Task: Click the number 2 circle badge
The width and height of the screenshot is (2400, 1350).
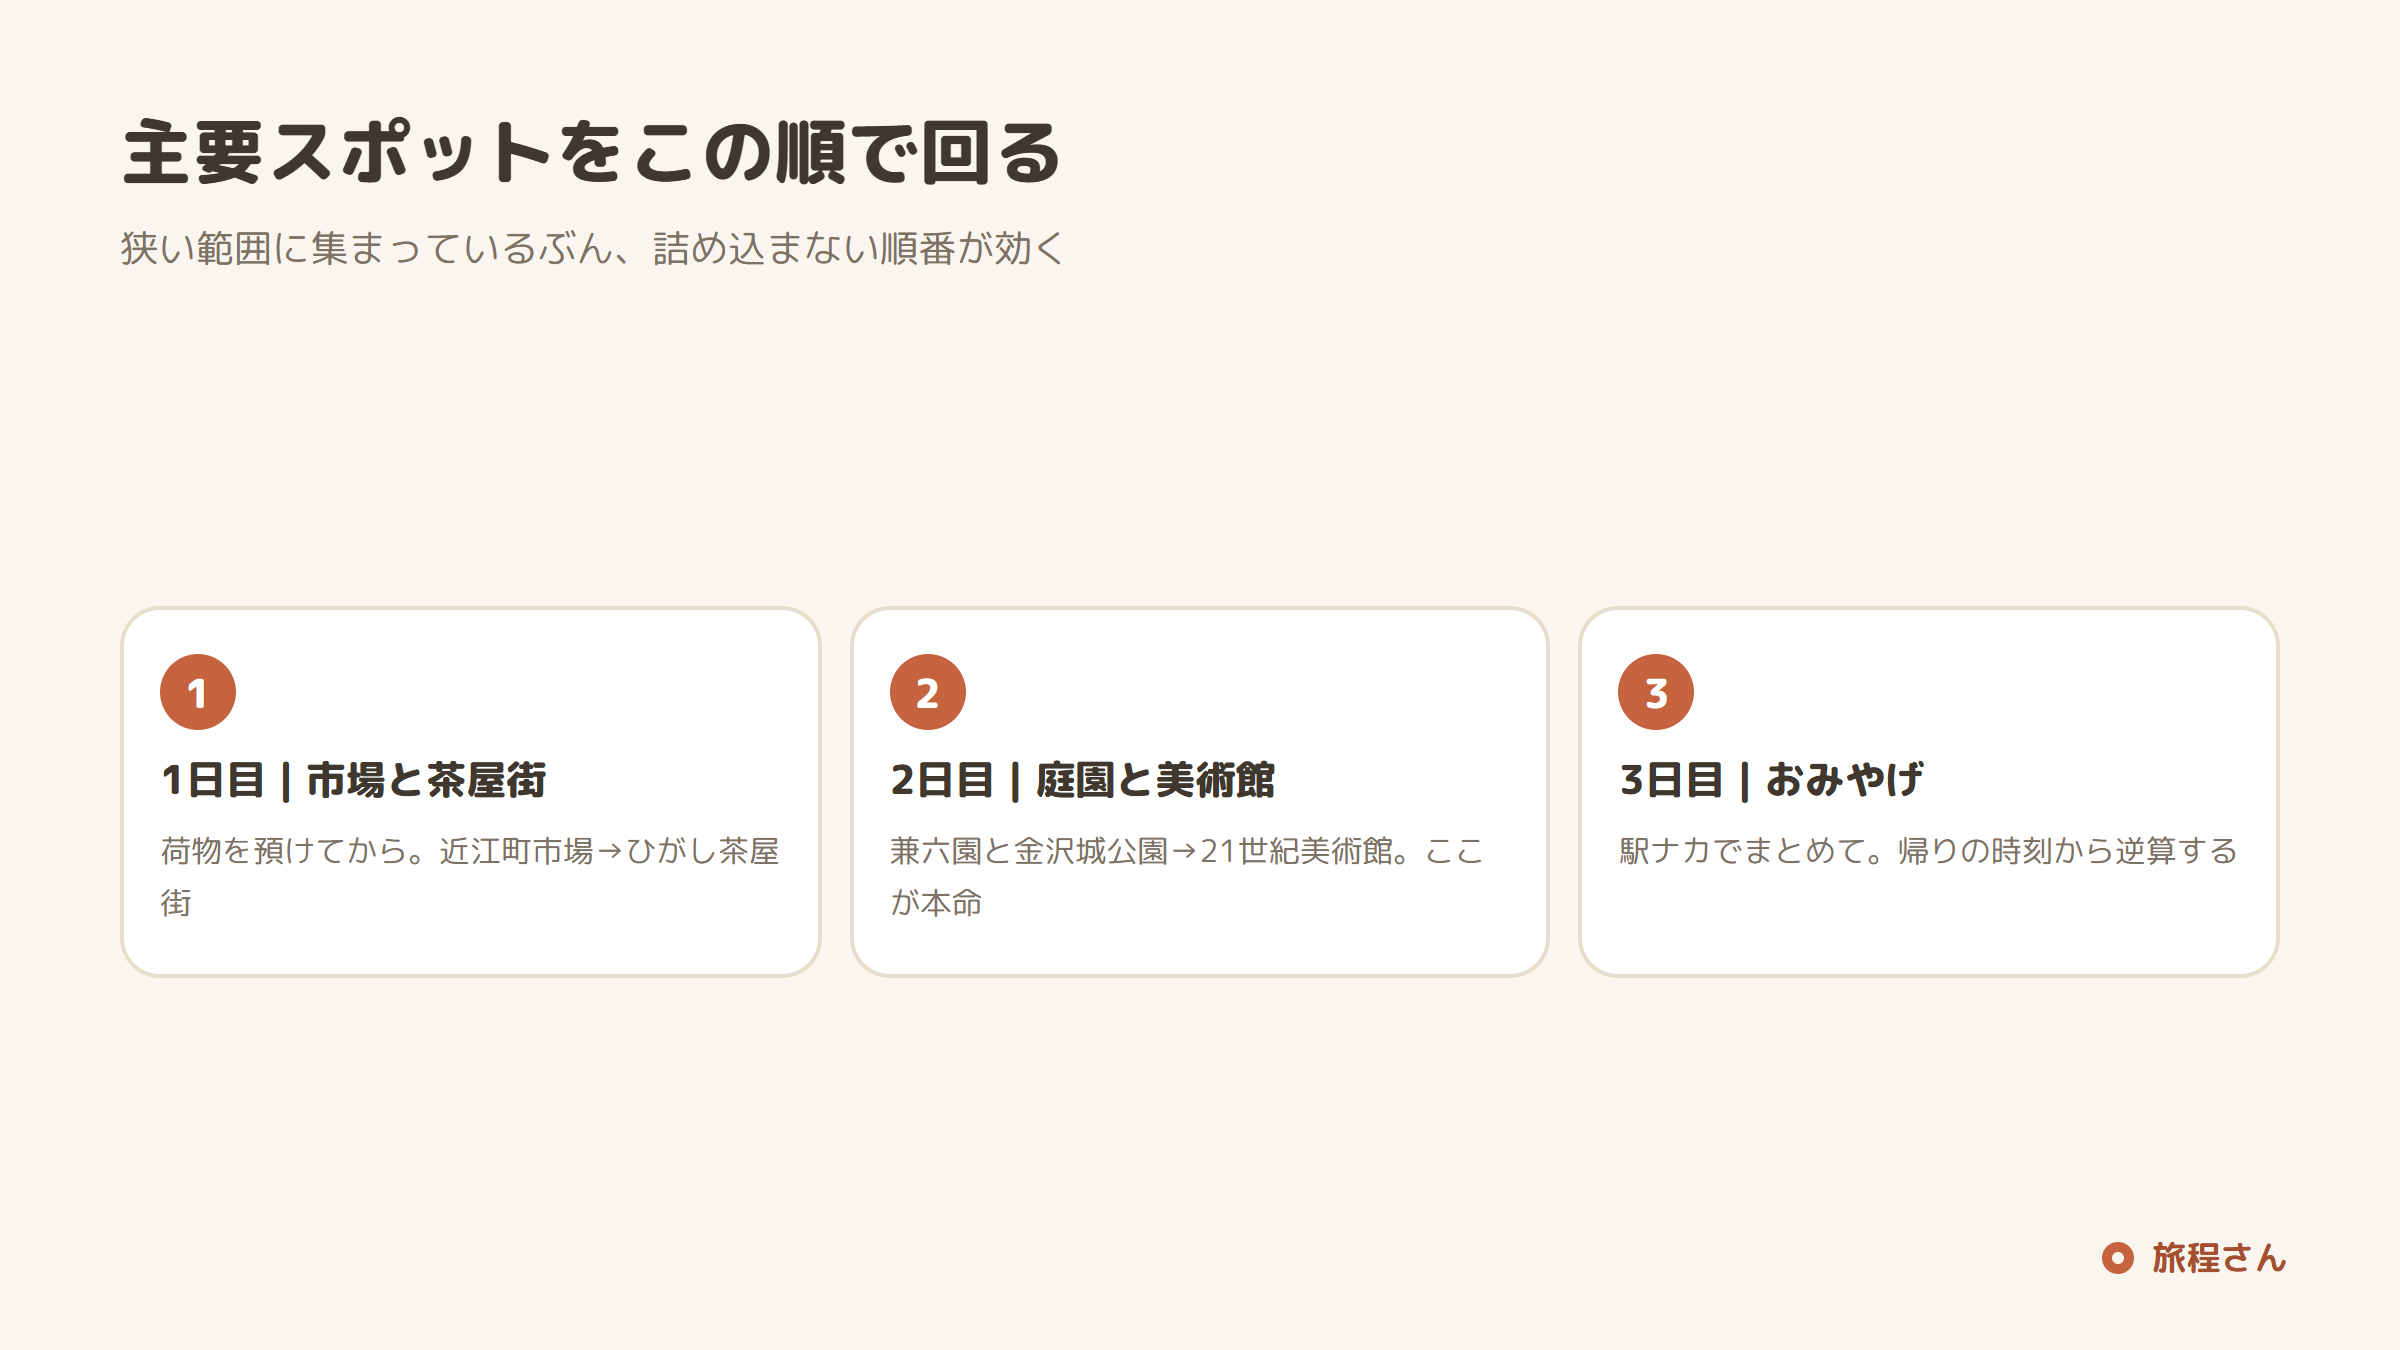Action: [x=928, y=692]
